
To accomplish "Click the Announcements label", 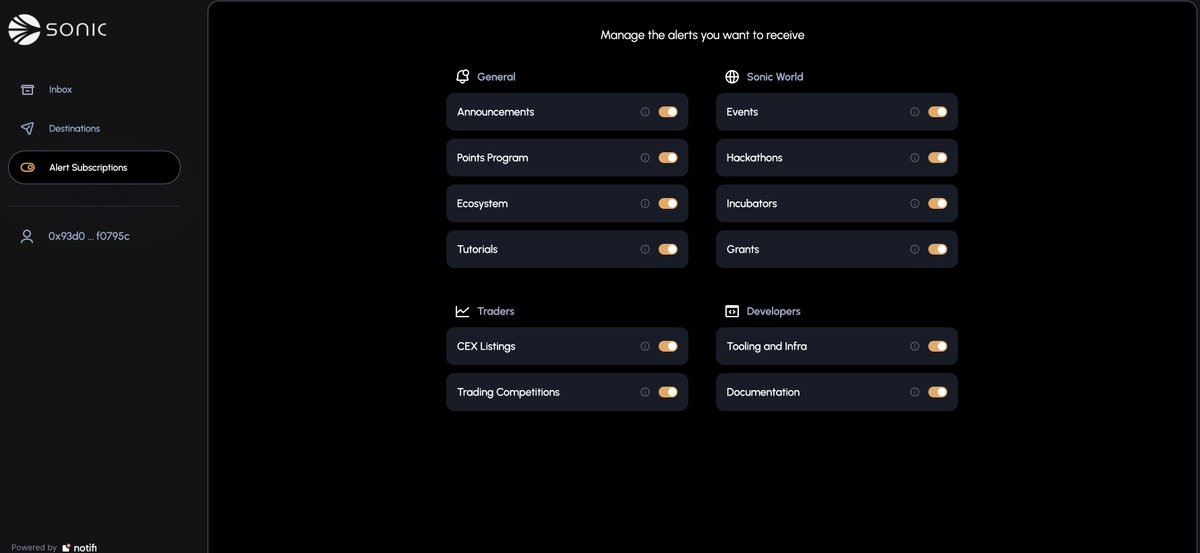I will (496, 112).
